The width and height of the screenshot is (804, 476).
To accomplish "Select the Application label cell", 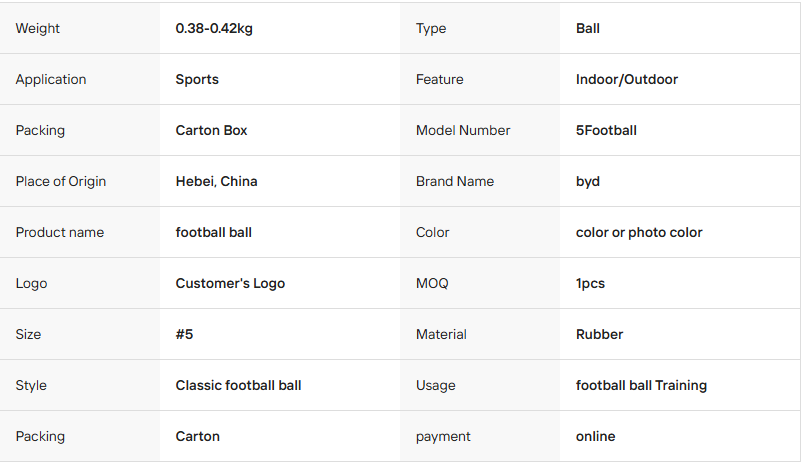I will tap(51, 79).
